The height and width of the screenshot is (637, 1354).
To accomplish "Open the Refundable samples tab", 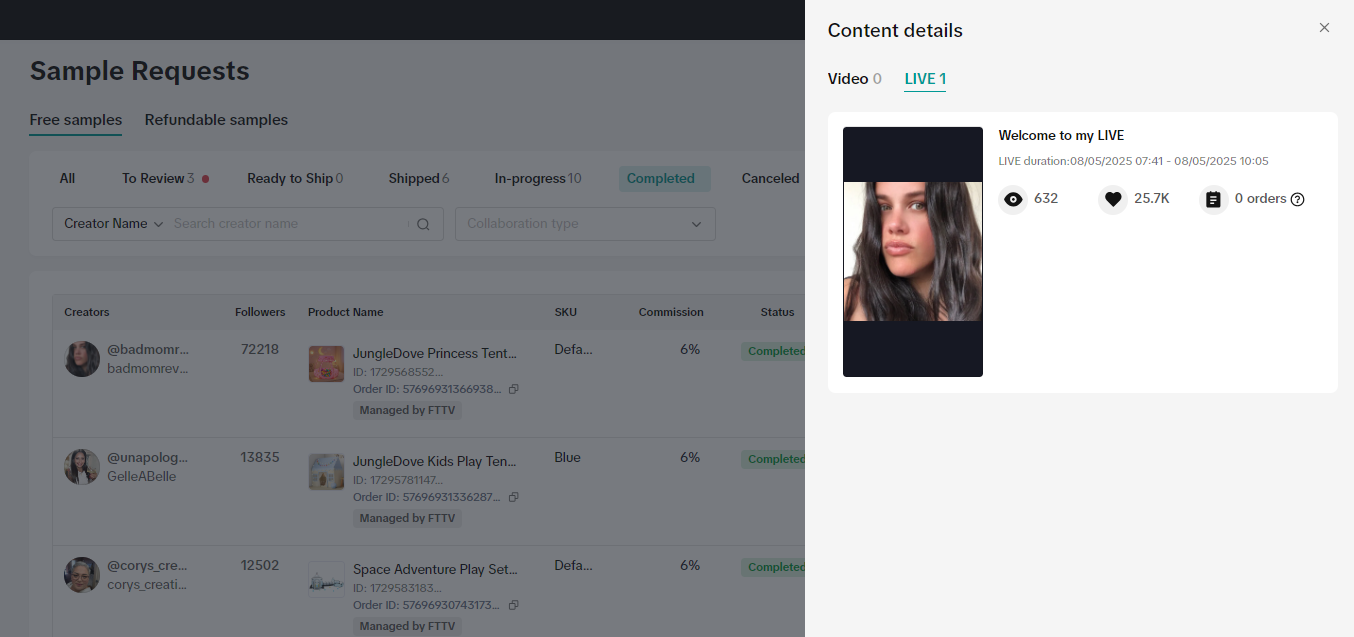I will 216,120.
